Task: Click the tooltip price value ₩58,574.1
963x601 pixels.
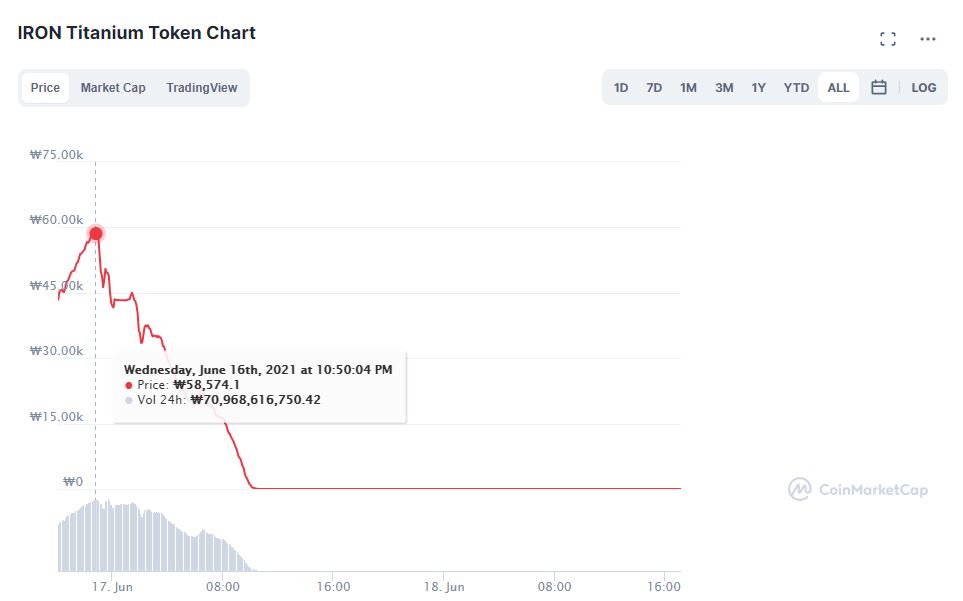Action: (206, 385)
